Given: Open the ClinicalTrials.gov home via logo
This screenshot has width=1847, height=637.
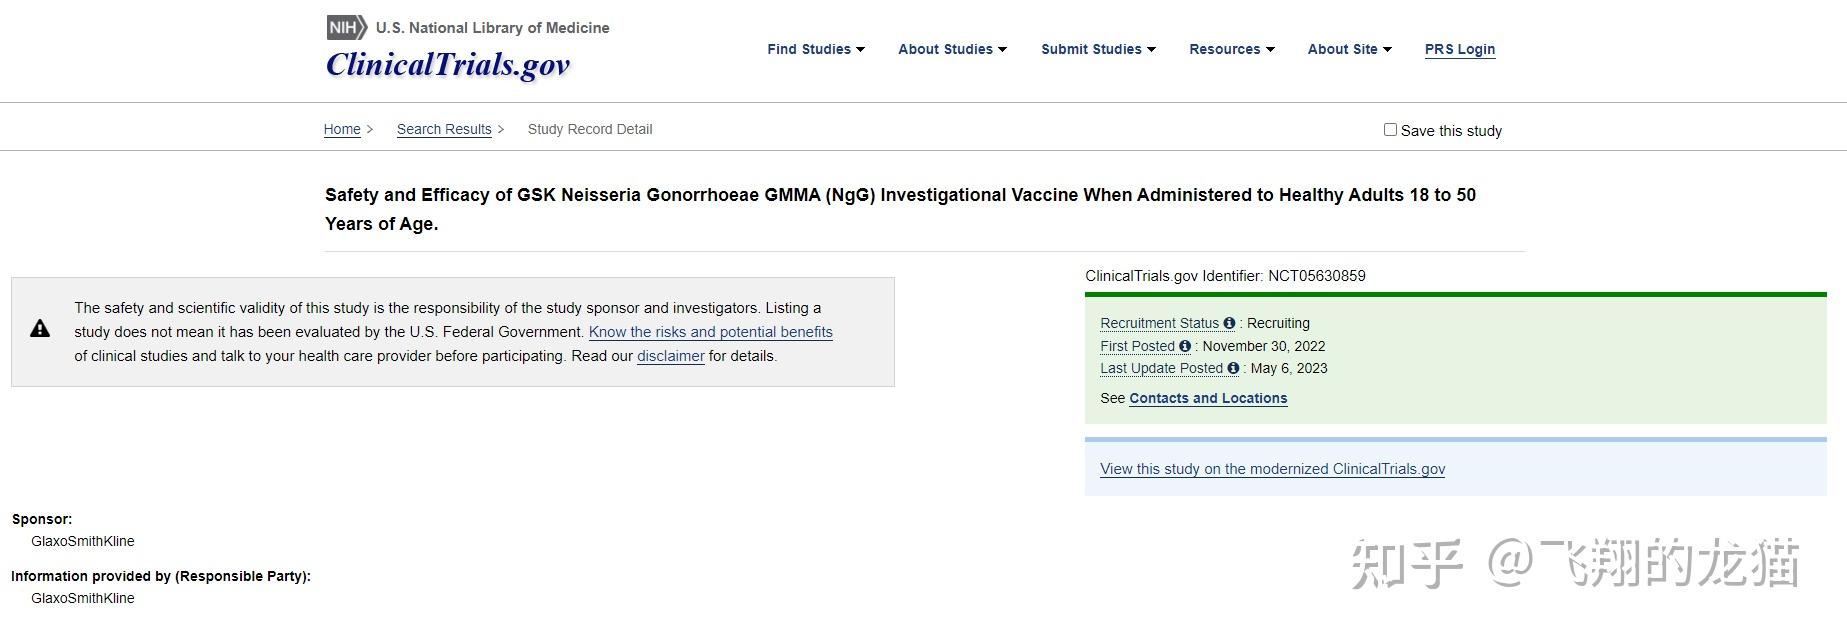Looking at the screenshot, I should (x=447, y=64).
